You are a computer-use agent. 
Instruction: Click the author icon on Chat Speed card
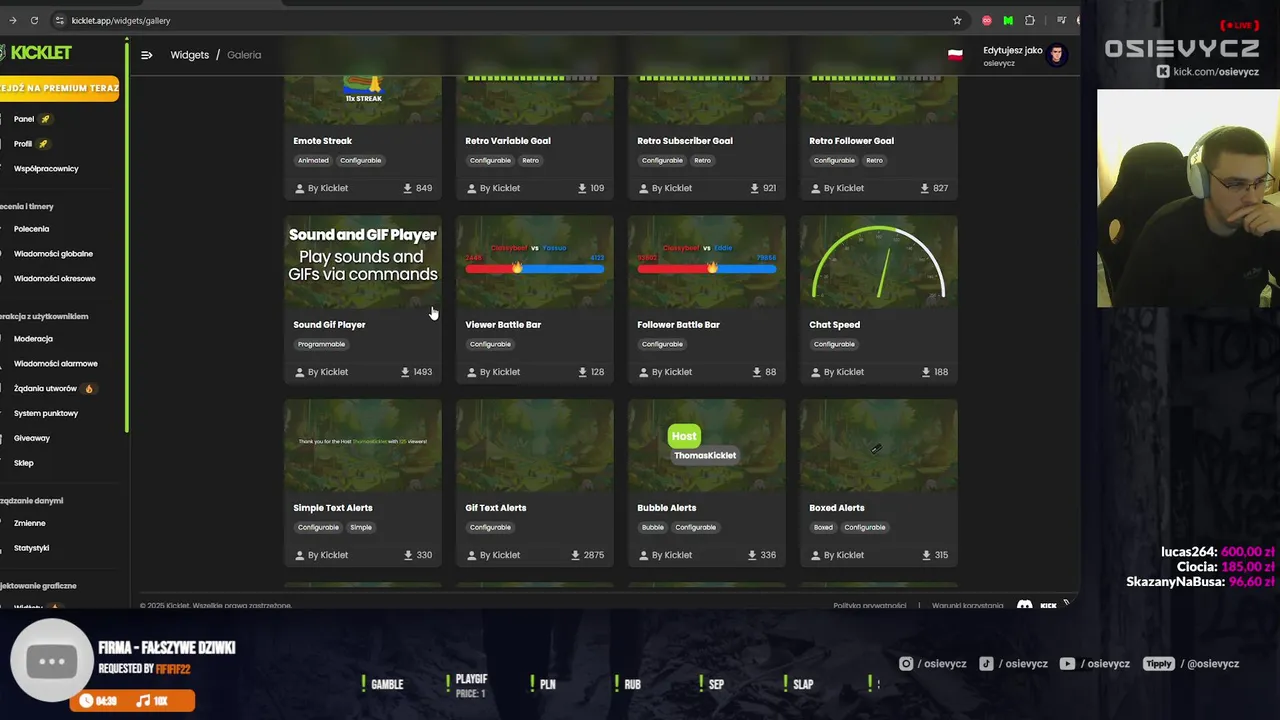[x=816, y=372]
